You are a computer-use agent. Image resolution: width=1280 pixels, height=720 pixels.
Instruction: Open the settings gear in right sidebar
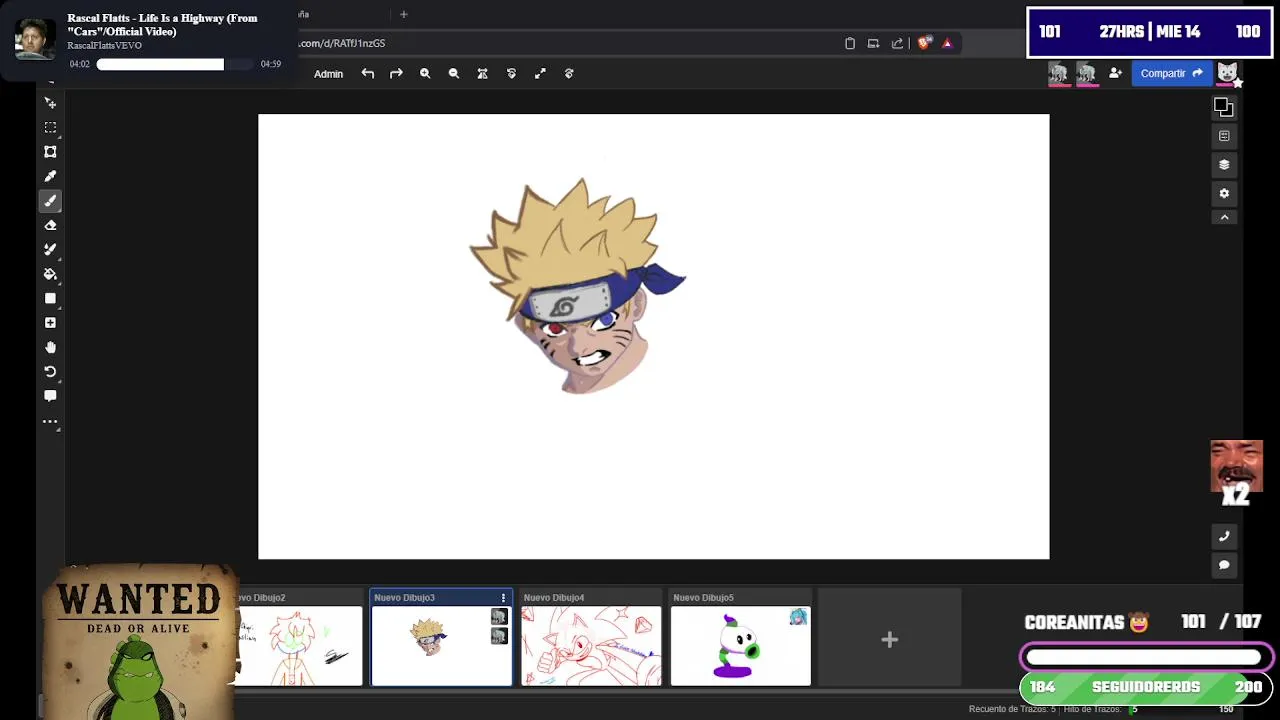tap(1224, 193)
